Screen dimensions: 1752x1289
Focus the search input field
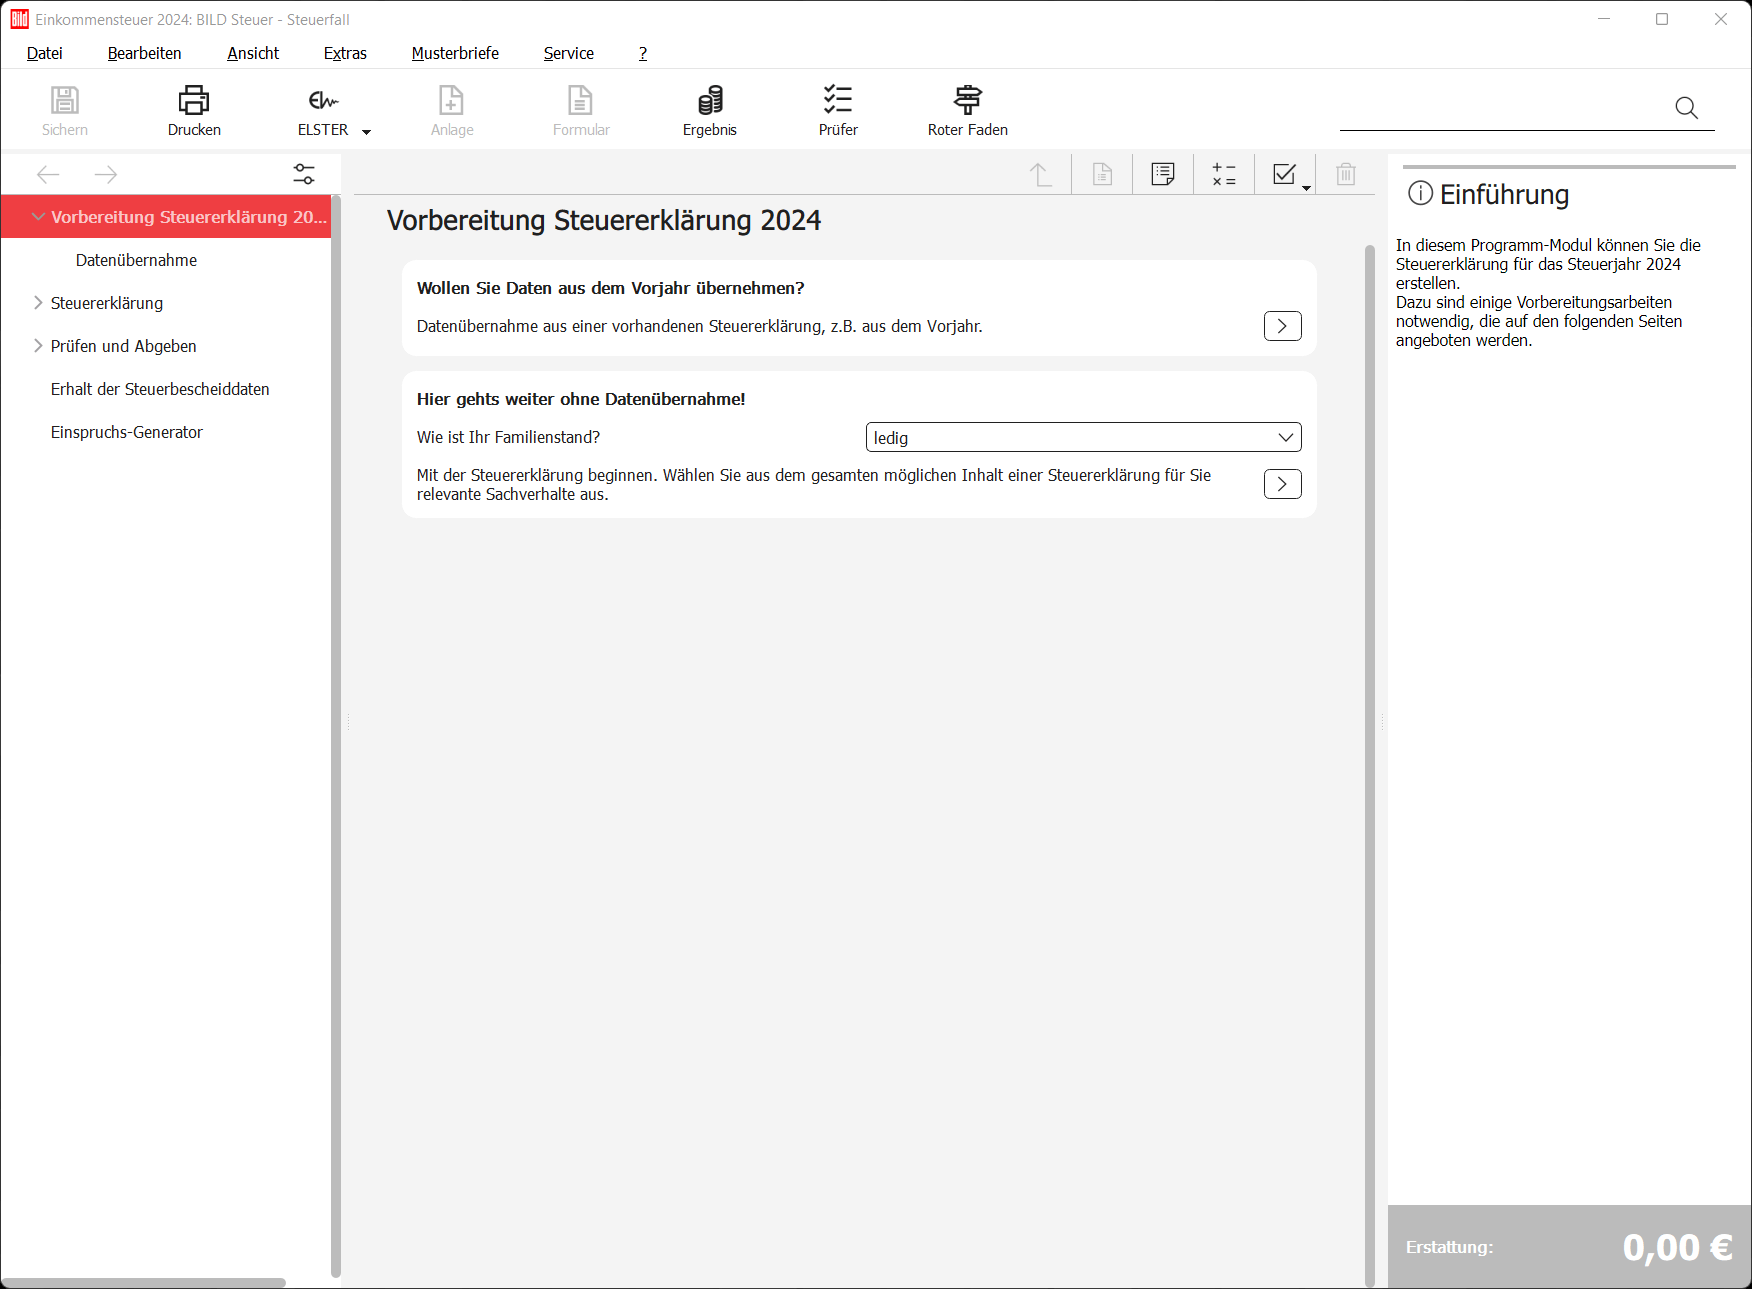coord(1505,109)
